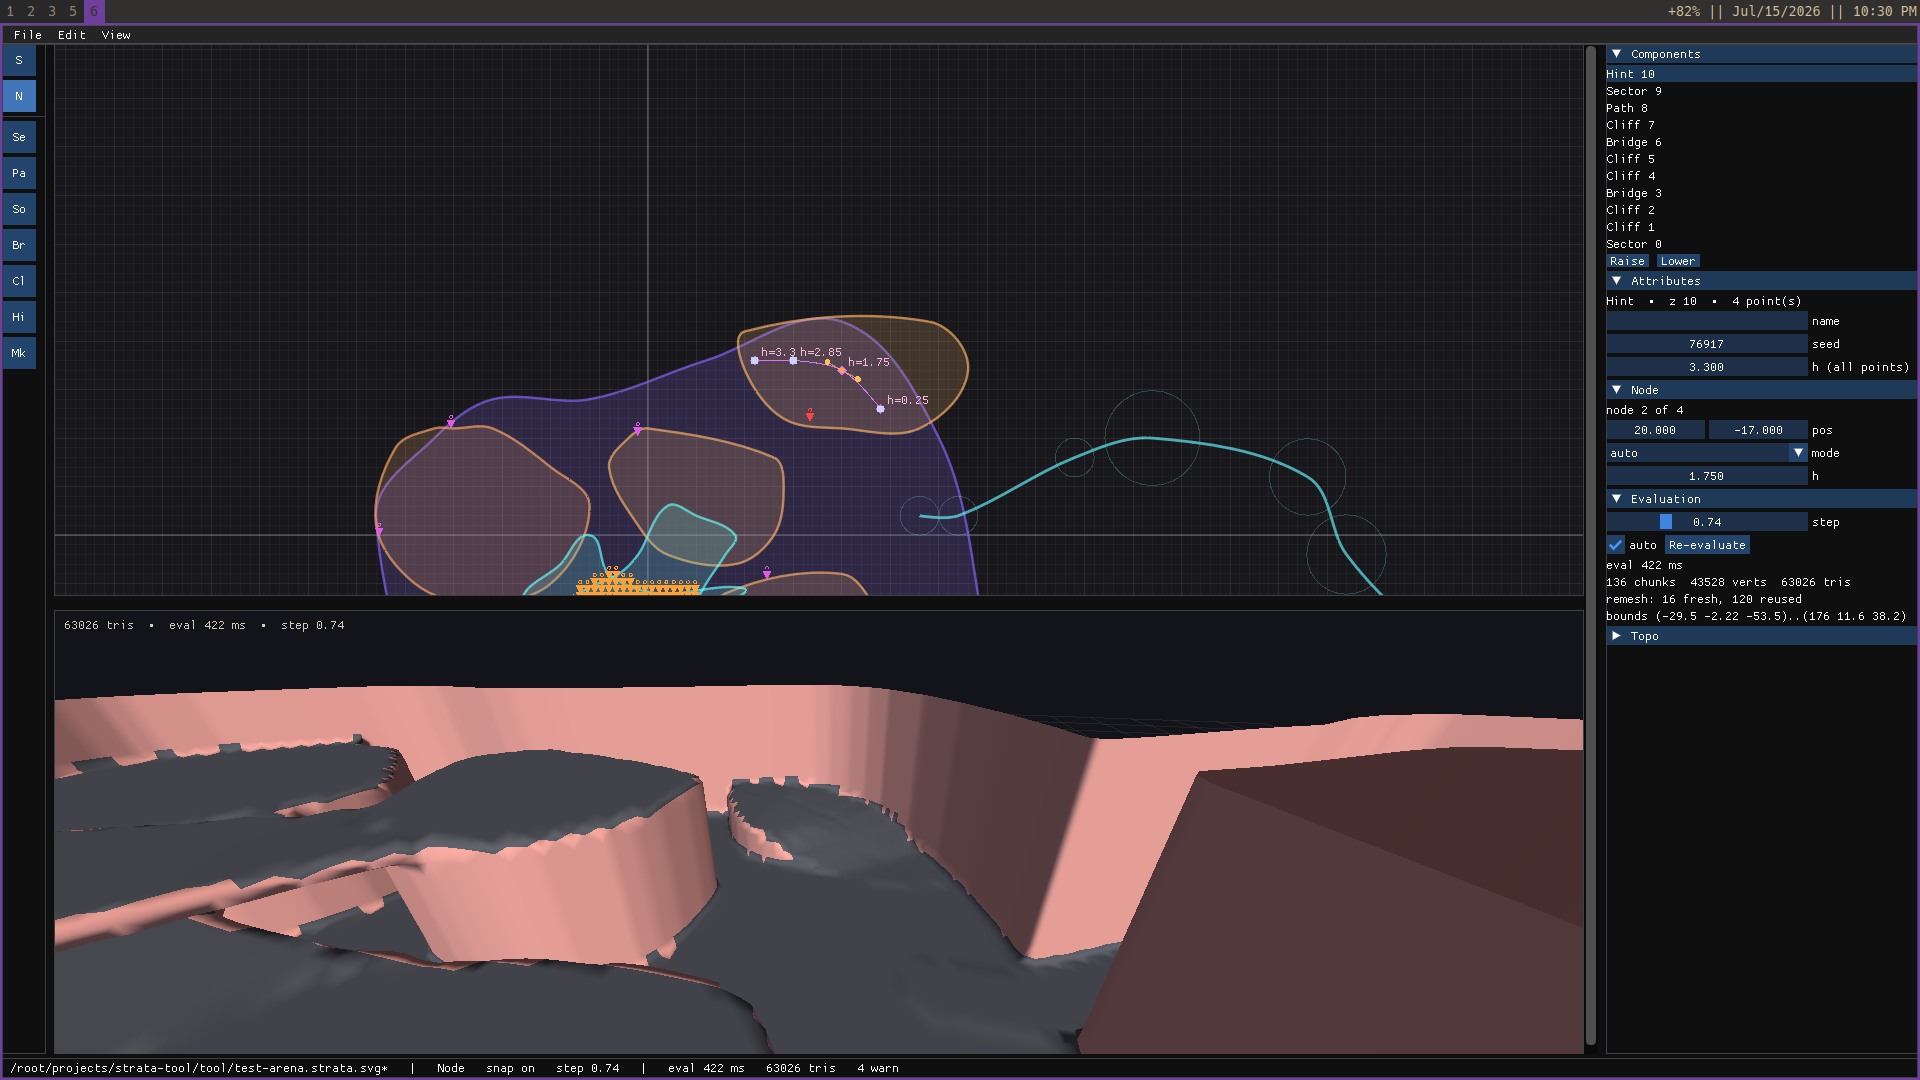This screenshot has width=1920, height=1080.
Task: Select Cliff 4 component
Action: pos(1760,176)
